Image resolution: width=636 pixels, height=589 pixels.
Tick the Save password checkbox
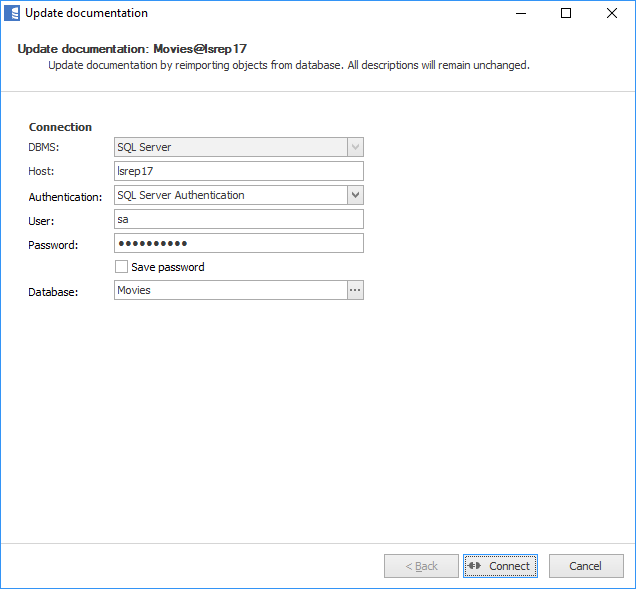click(x=122, y=267)
